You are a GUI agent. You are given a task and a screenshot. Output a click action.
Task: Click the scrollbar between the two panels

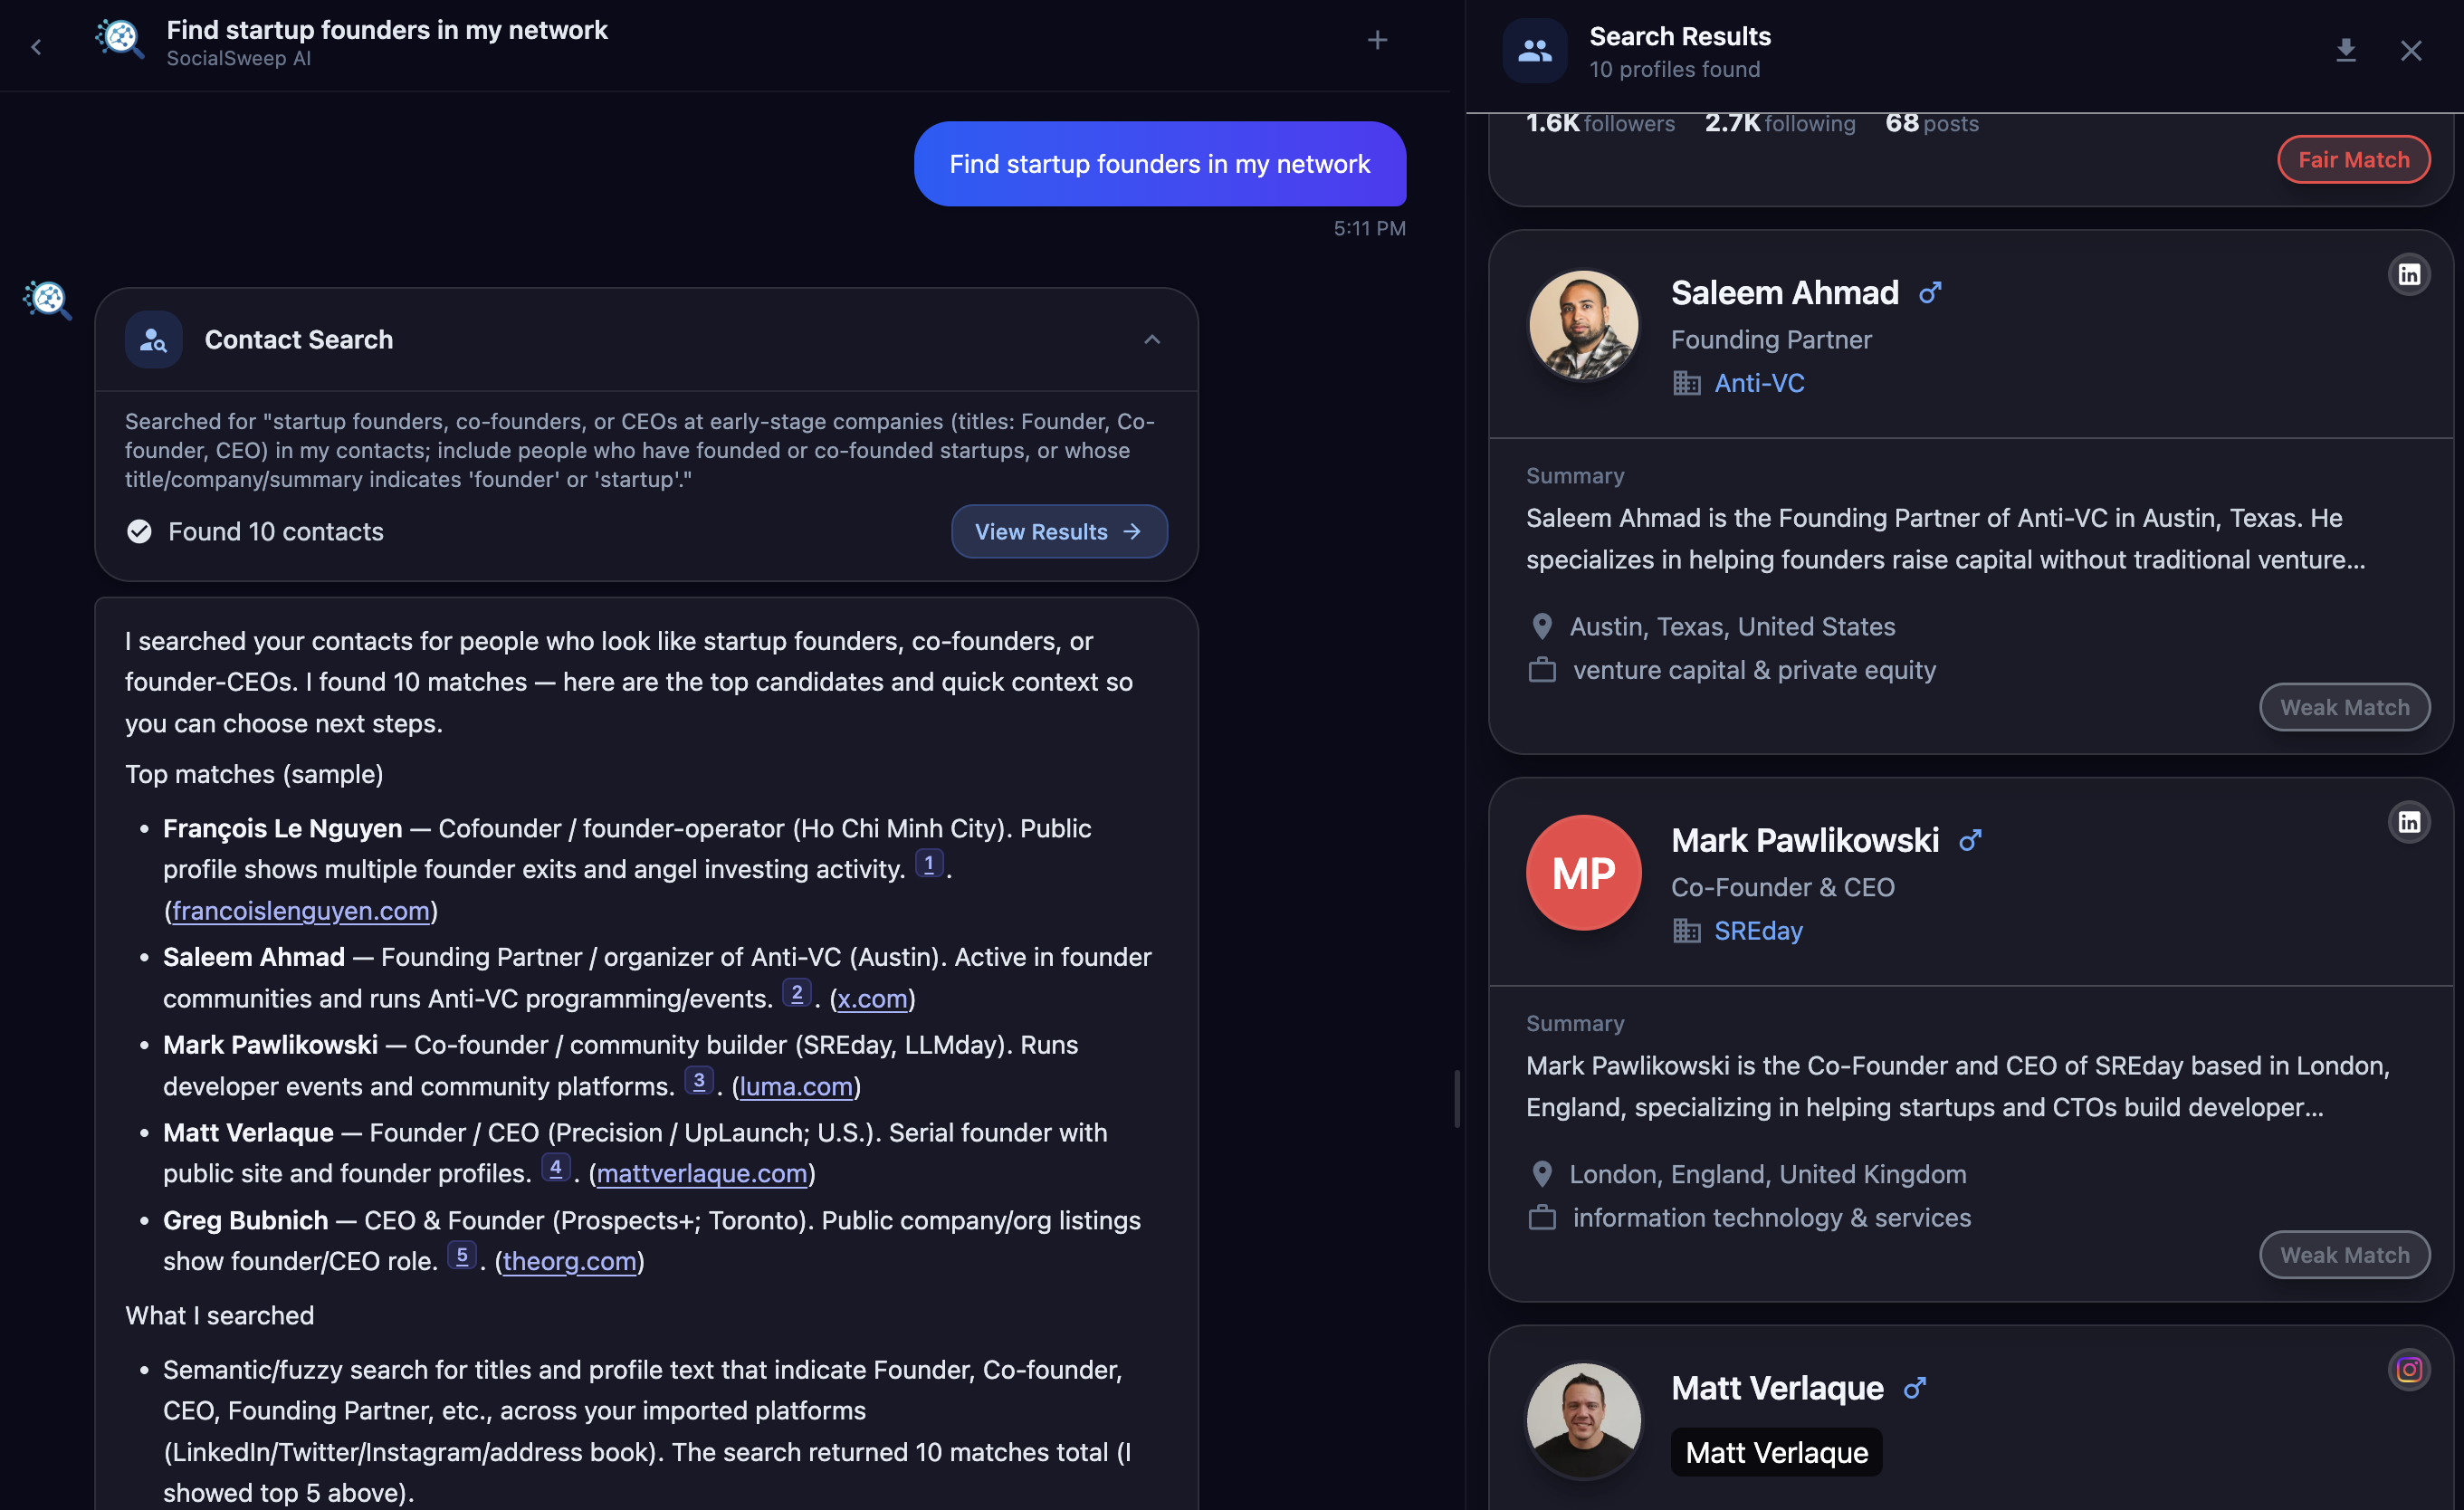1457,1100
